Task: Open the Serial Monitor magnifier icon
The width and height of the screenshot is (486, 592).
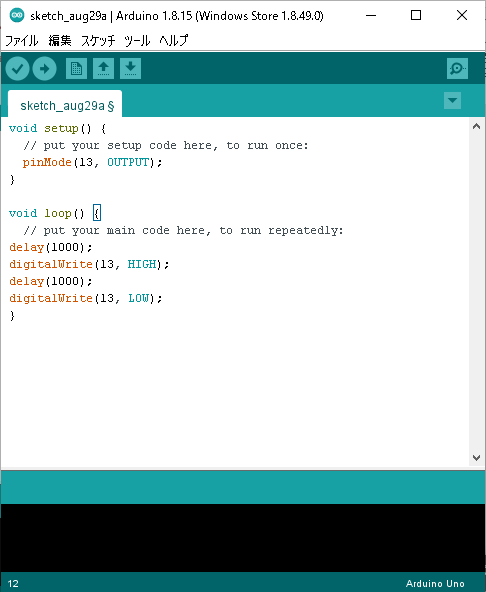Action: point(457,69)
